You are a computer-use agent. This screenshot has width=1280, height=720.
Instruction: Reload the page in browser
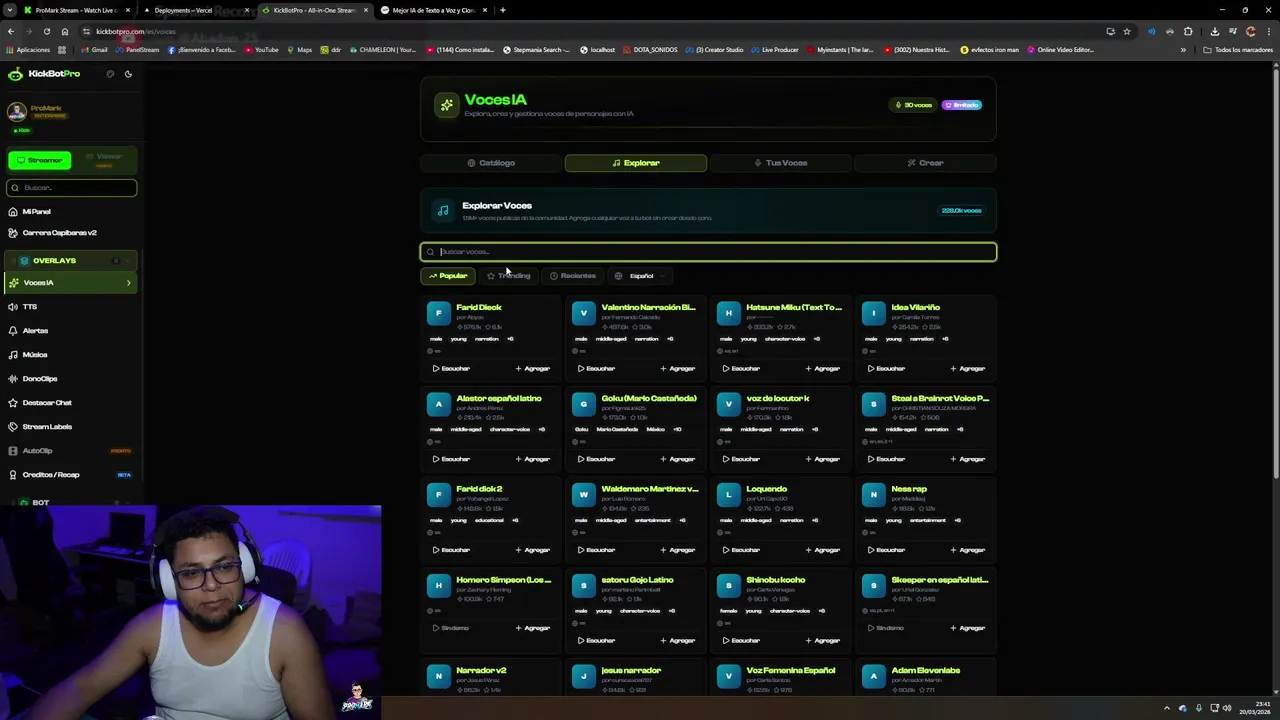click(x=46, y=31)
